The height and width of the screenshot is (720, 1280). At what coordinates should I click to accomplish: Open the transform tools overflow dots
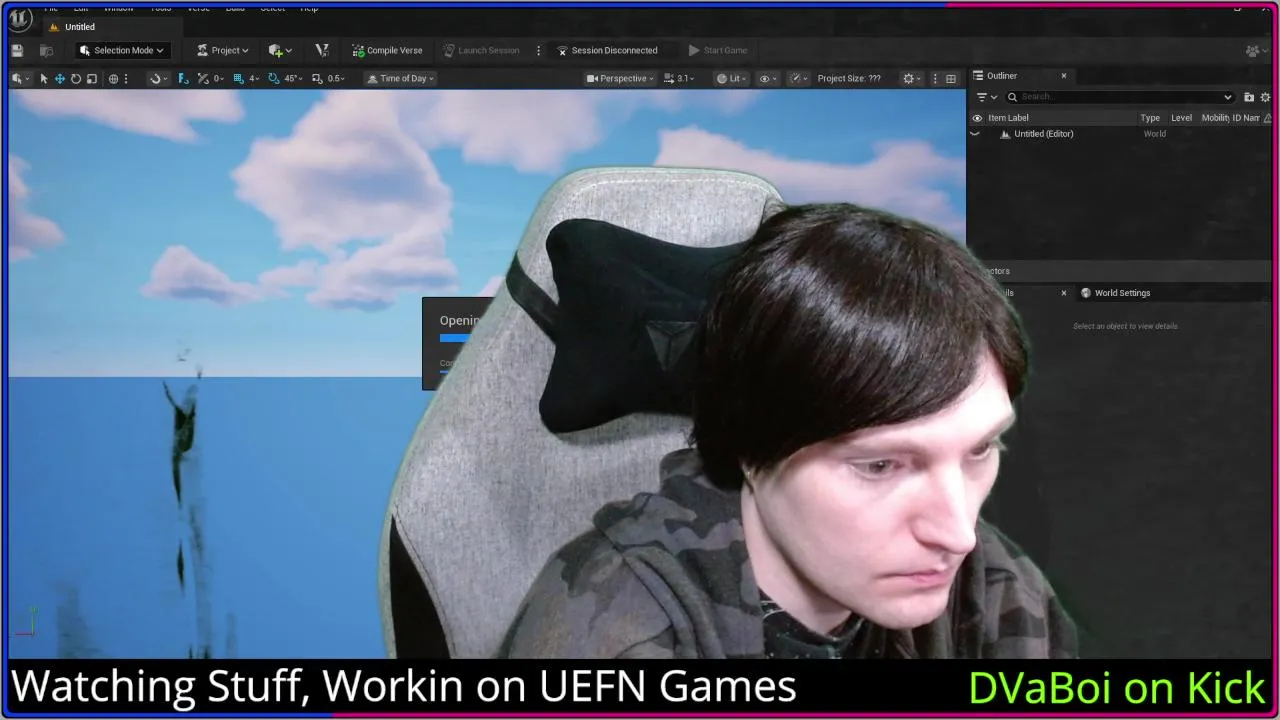point(126,78)
